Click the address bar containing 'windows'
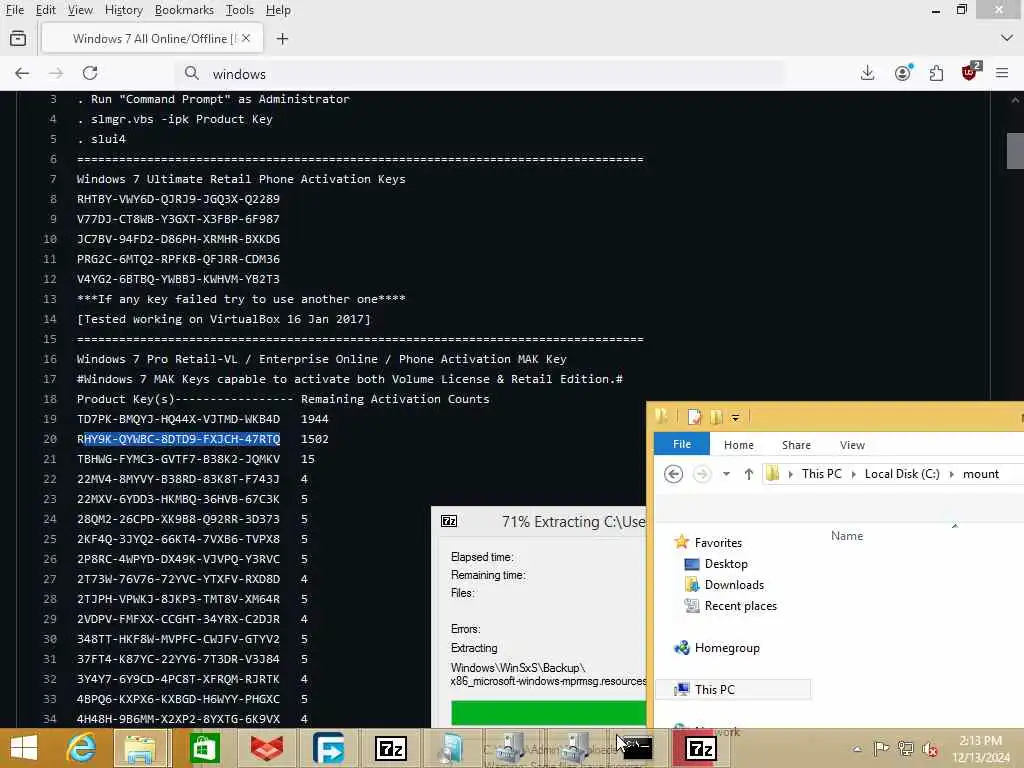The height and width of the screenshot is (768, 1024). (480, 74)
